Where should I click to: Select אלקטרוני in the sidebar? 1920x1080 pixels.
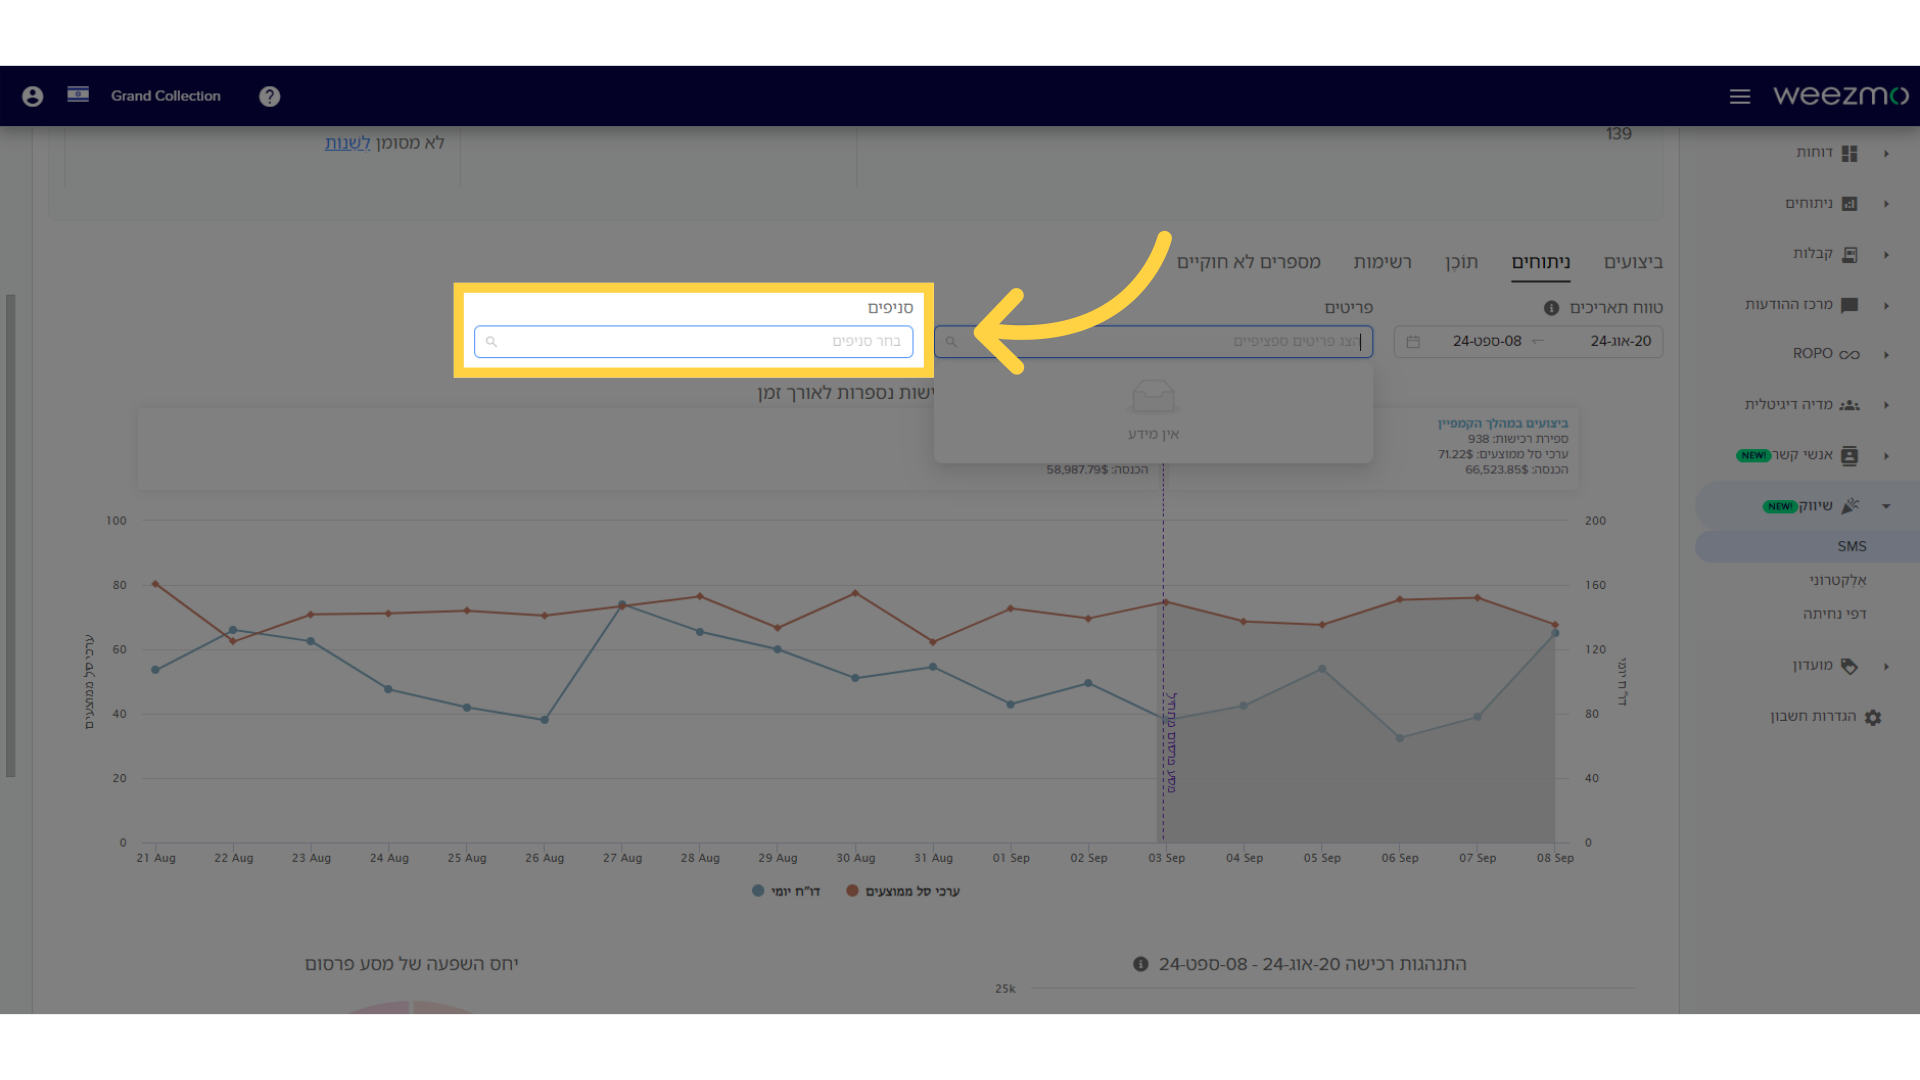pyautogui.click(x=1837, y=580)
